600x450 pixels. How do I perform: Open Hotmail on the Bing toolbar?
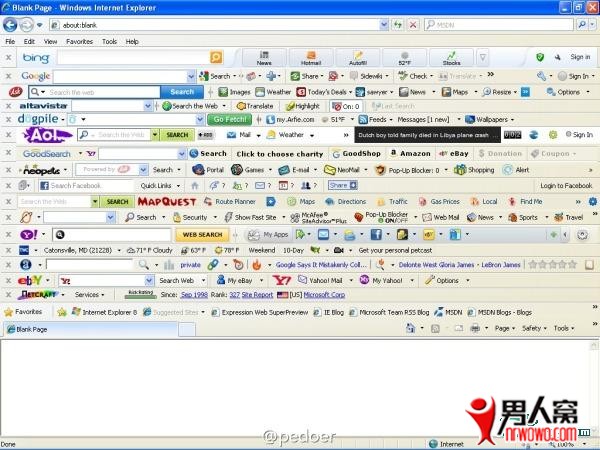pyautogui.click(x=311, y=58)
